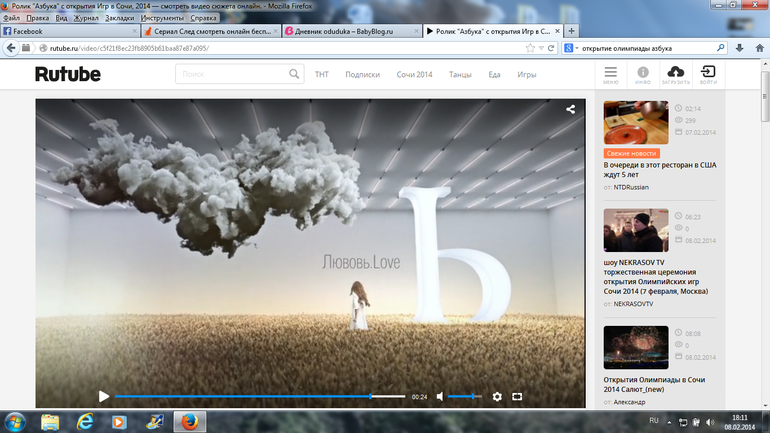Image resolution: width=770 pixels, height=433 pixels.
Task: Click the magnifier icon in Rutube search
Action: pyautogui.click(x=294, y=74)
